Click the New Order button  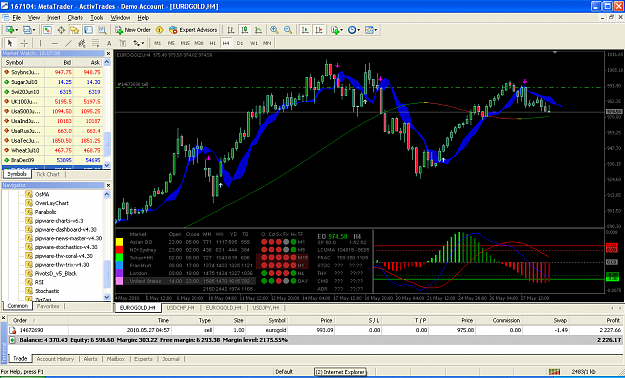[133, 30]
